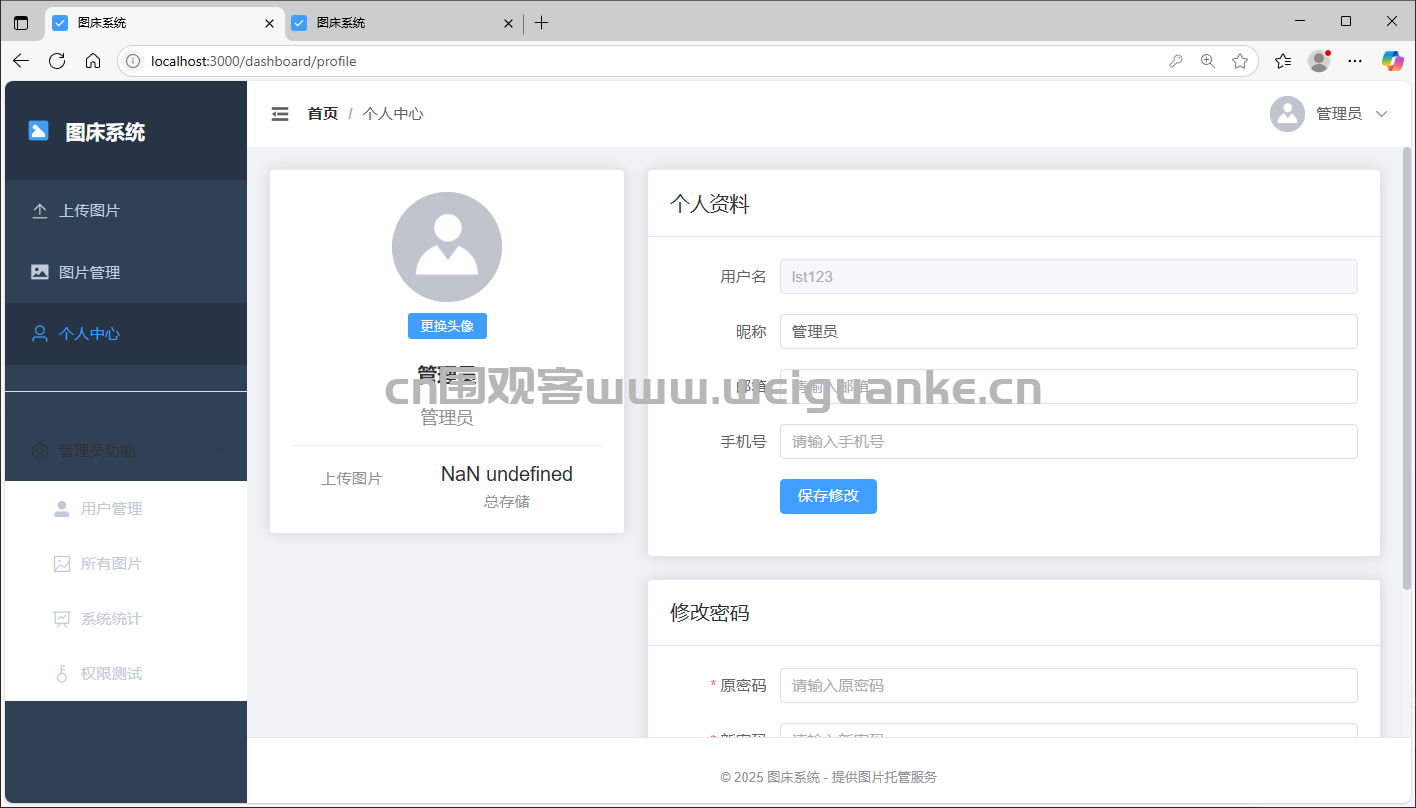Click the key icon beside 权限测试
Viewport: 1416px width, 808px height.
click(x=62, y=674)
